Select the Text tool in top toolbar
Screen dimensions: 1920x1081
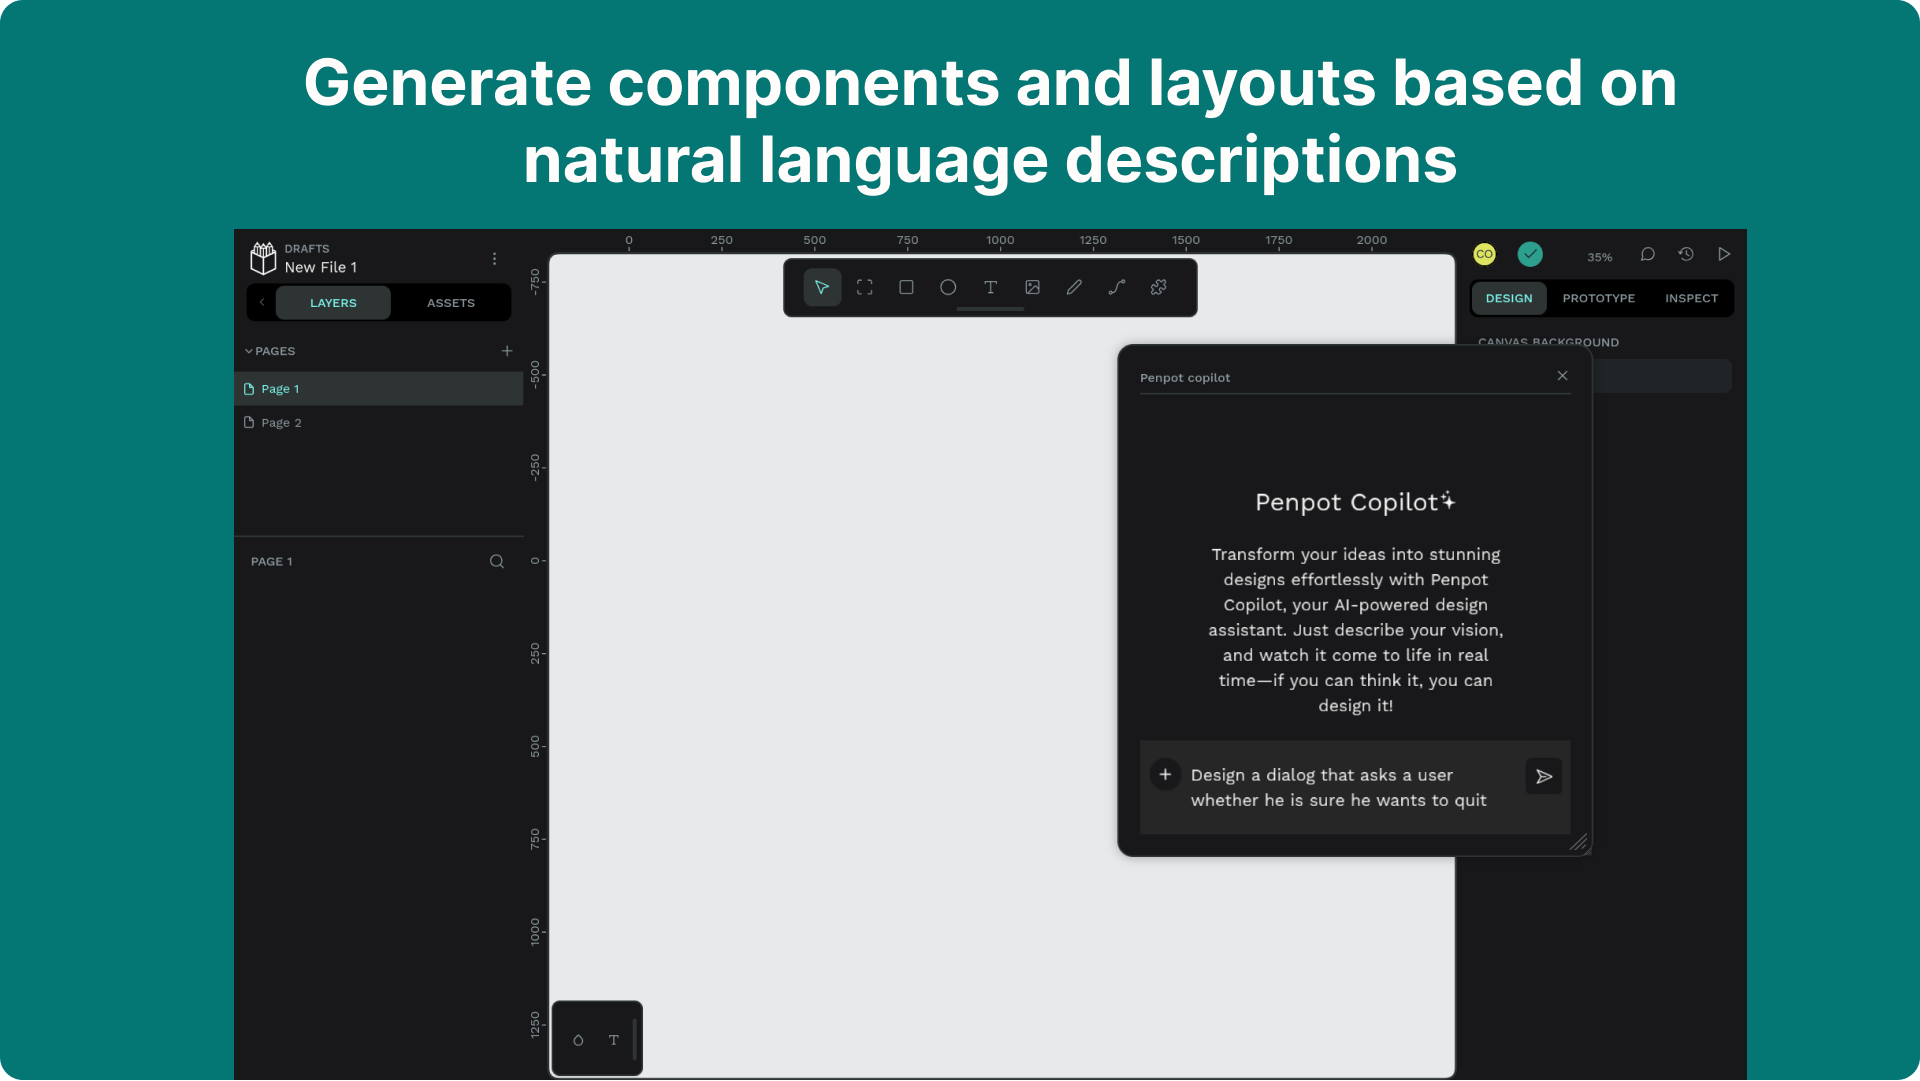pyautogui.click(x=991, y=288)
